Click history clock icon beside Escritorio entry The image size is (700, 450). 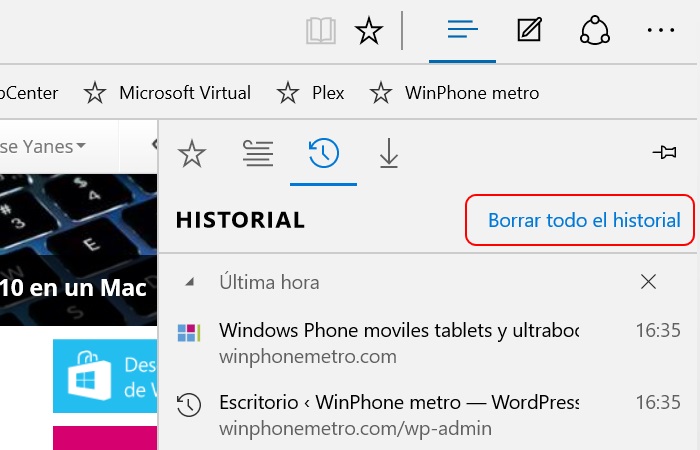click(189, 405)
